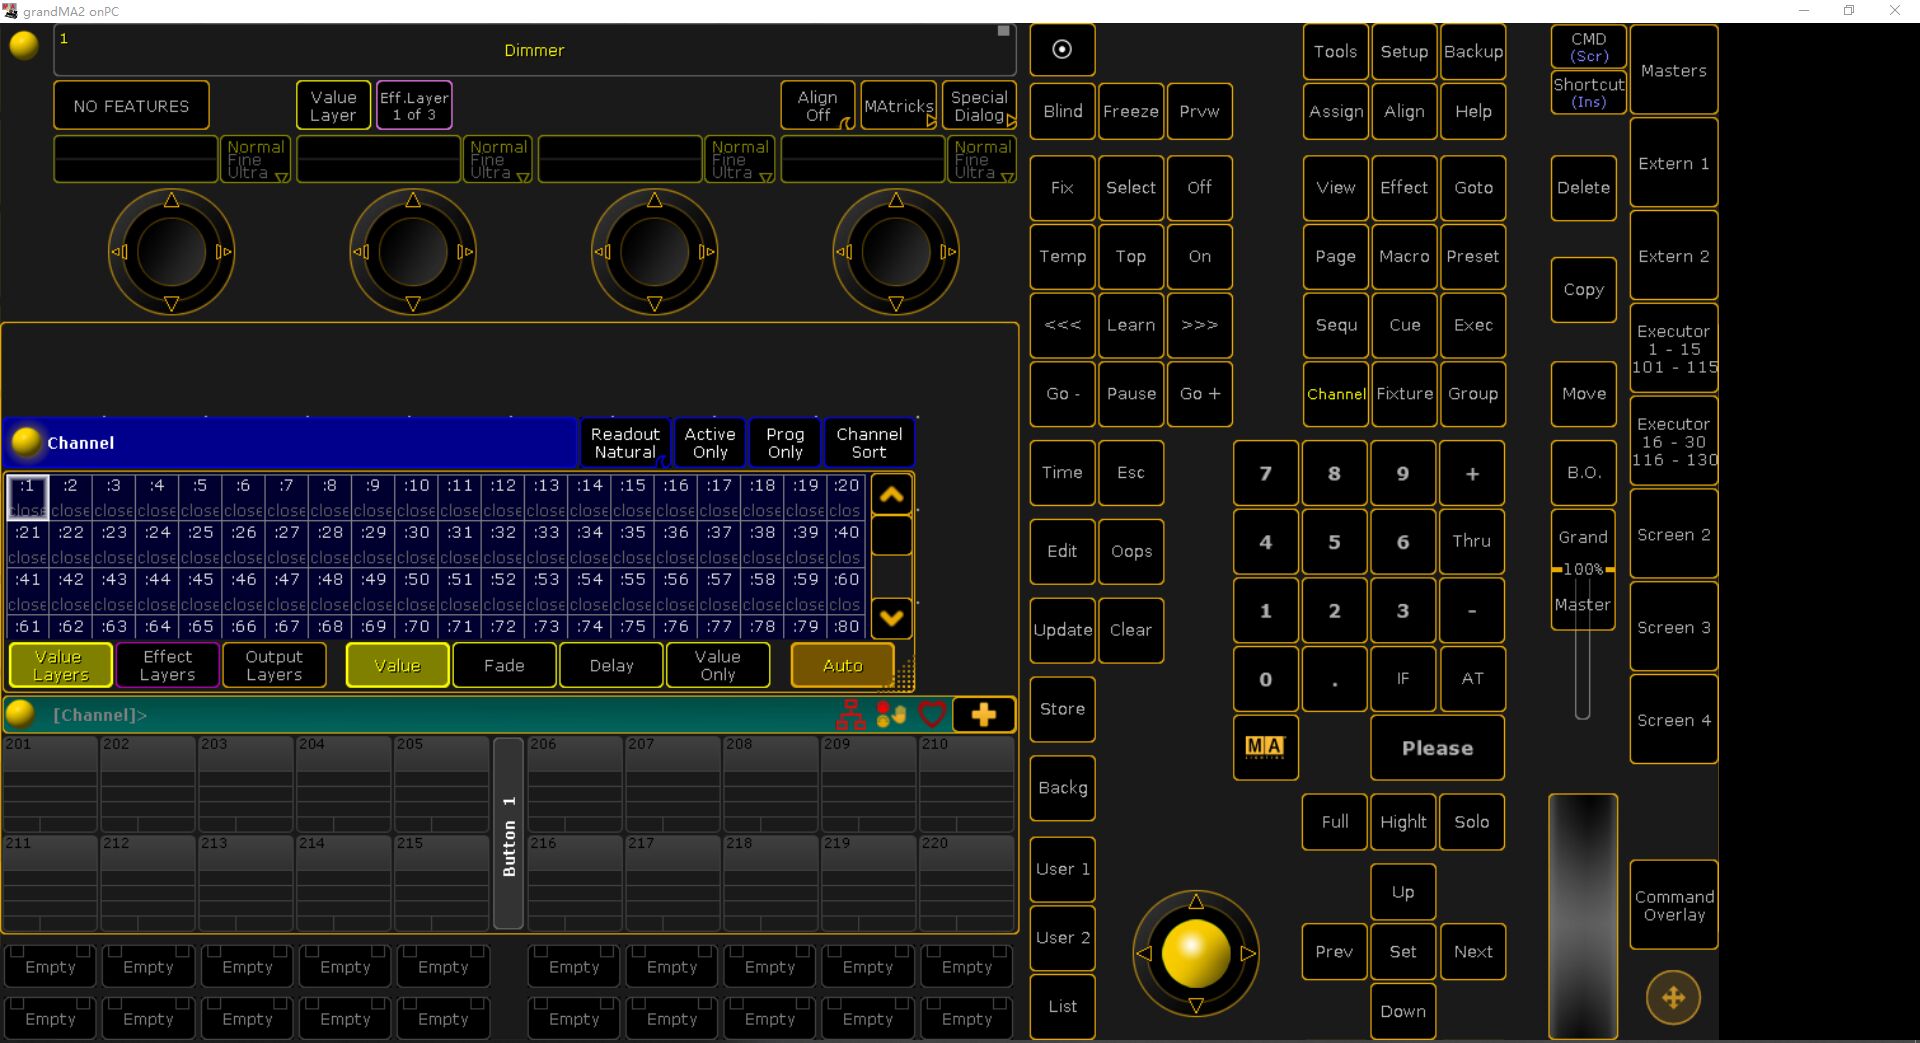The width and height of the screenshot is (1920, 1043).
Task: Click down arrow of first encoder wheel
Action: click(171, 303)
